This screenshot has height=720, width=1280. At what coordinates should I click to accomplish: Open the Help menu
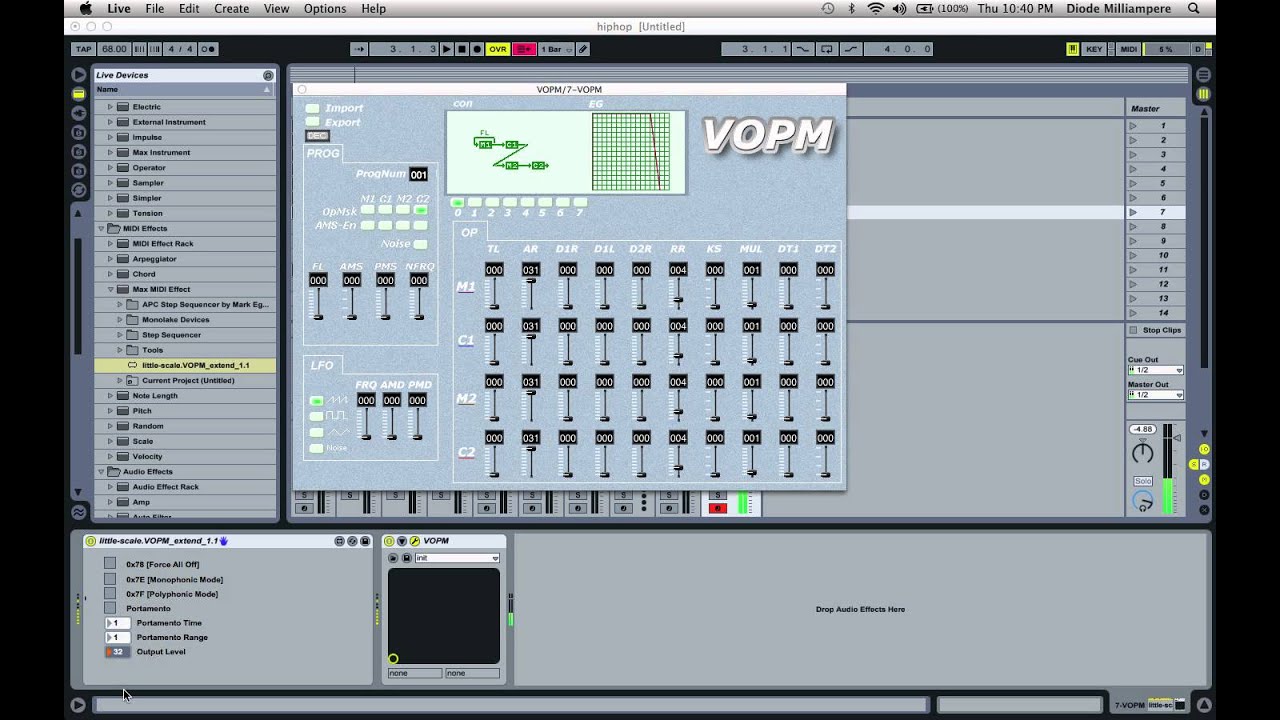(x=373, y=9)
